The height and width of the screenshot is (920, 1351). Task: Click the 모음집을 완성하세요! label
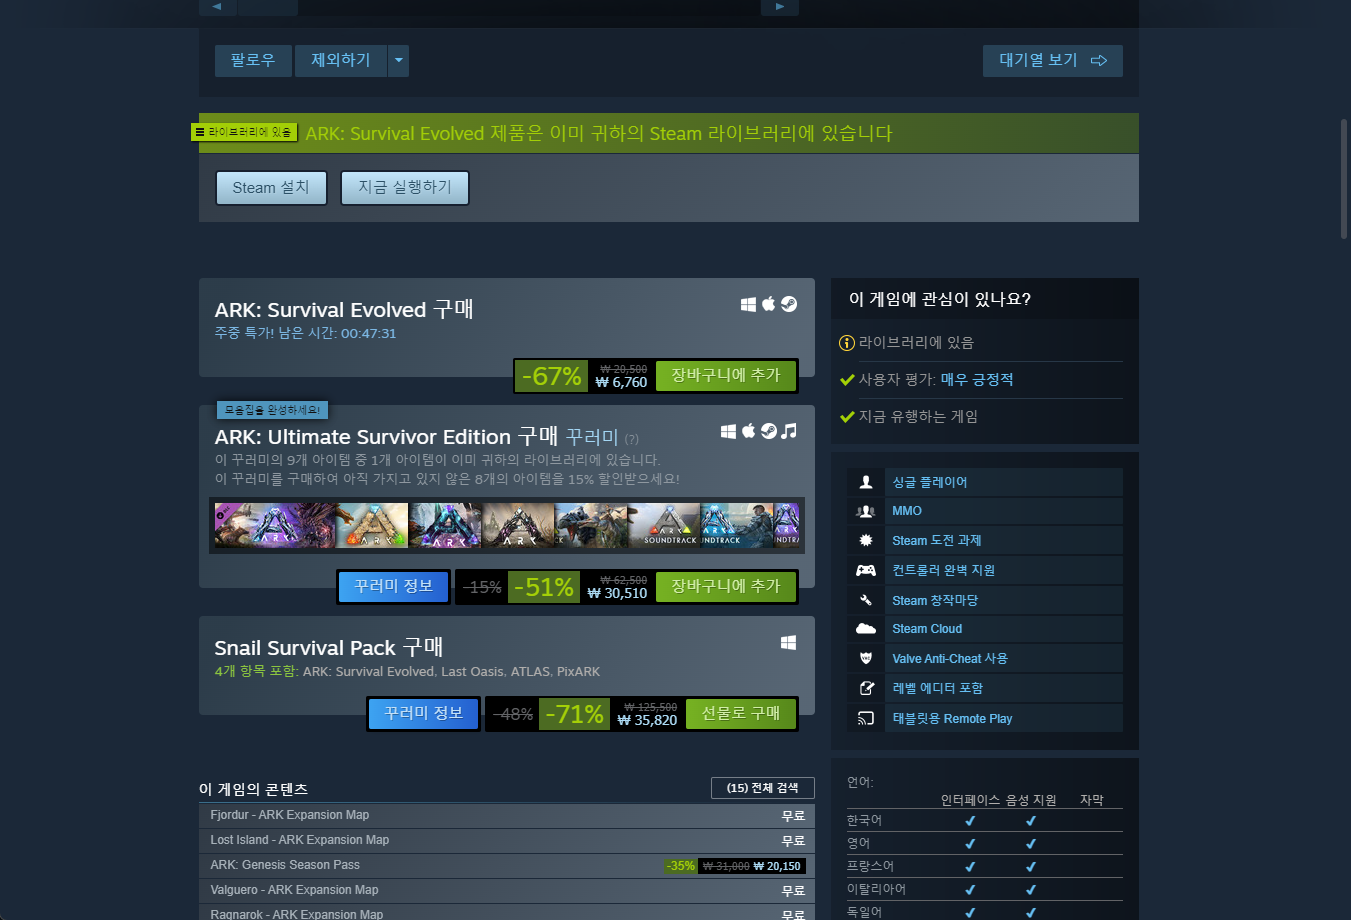(272, 410)
